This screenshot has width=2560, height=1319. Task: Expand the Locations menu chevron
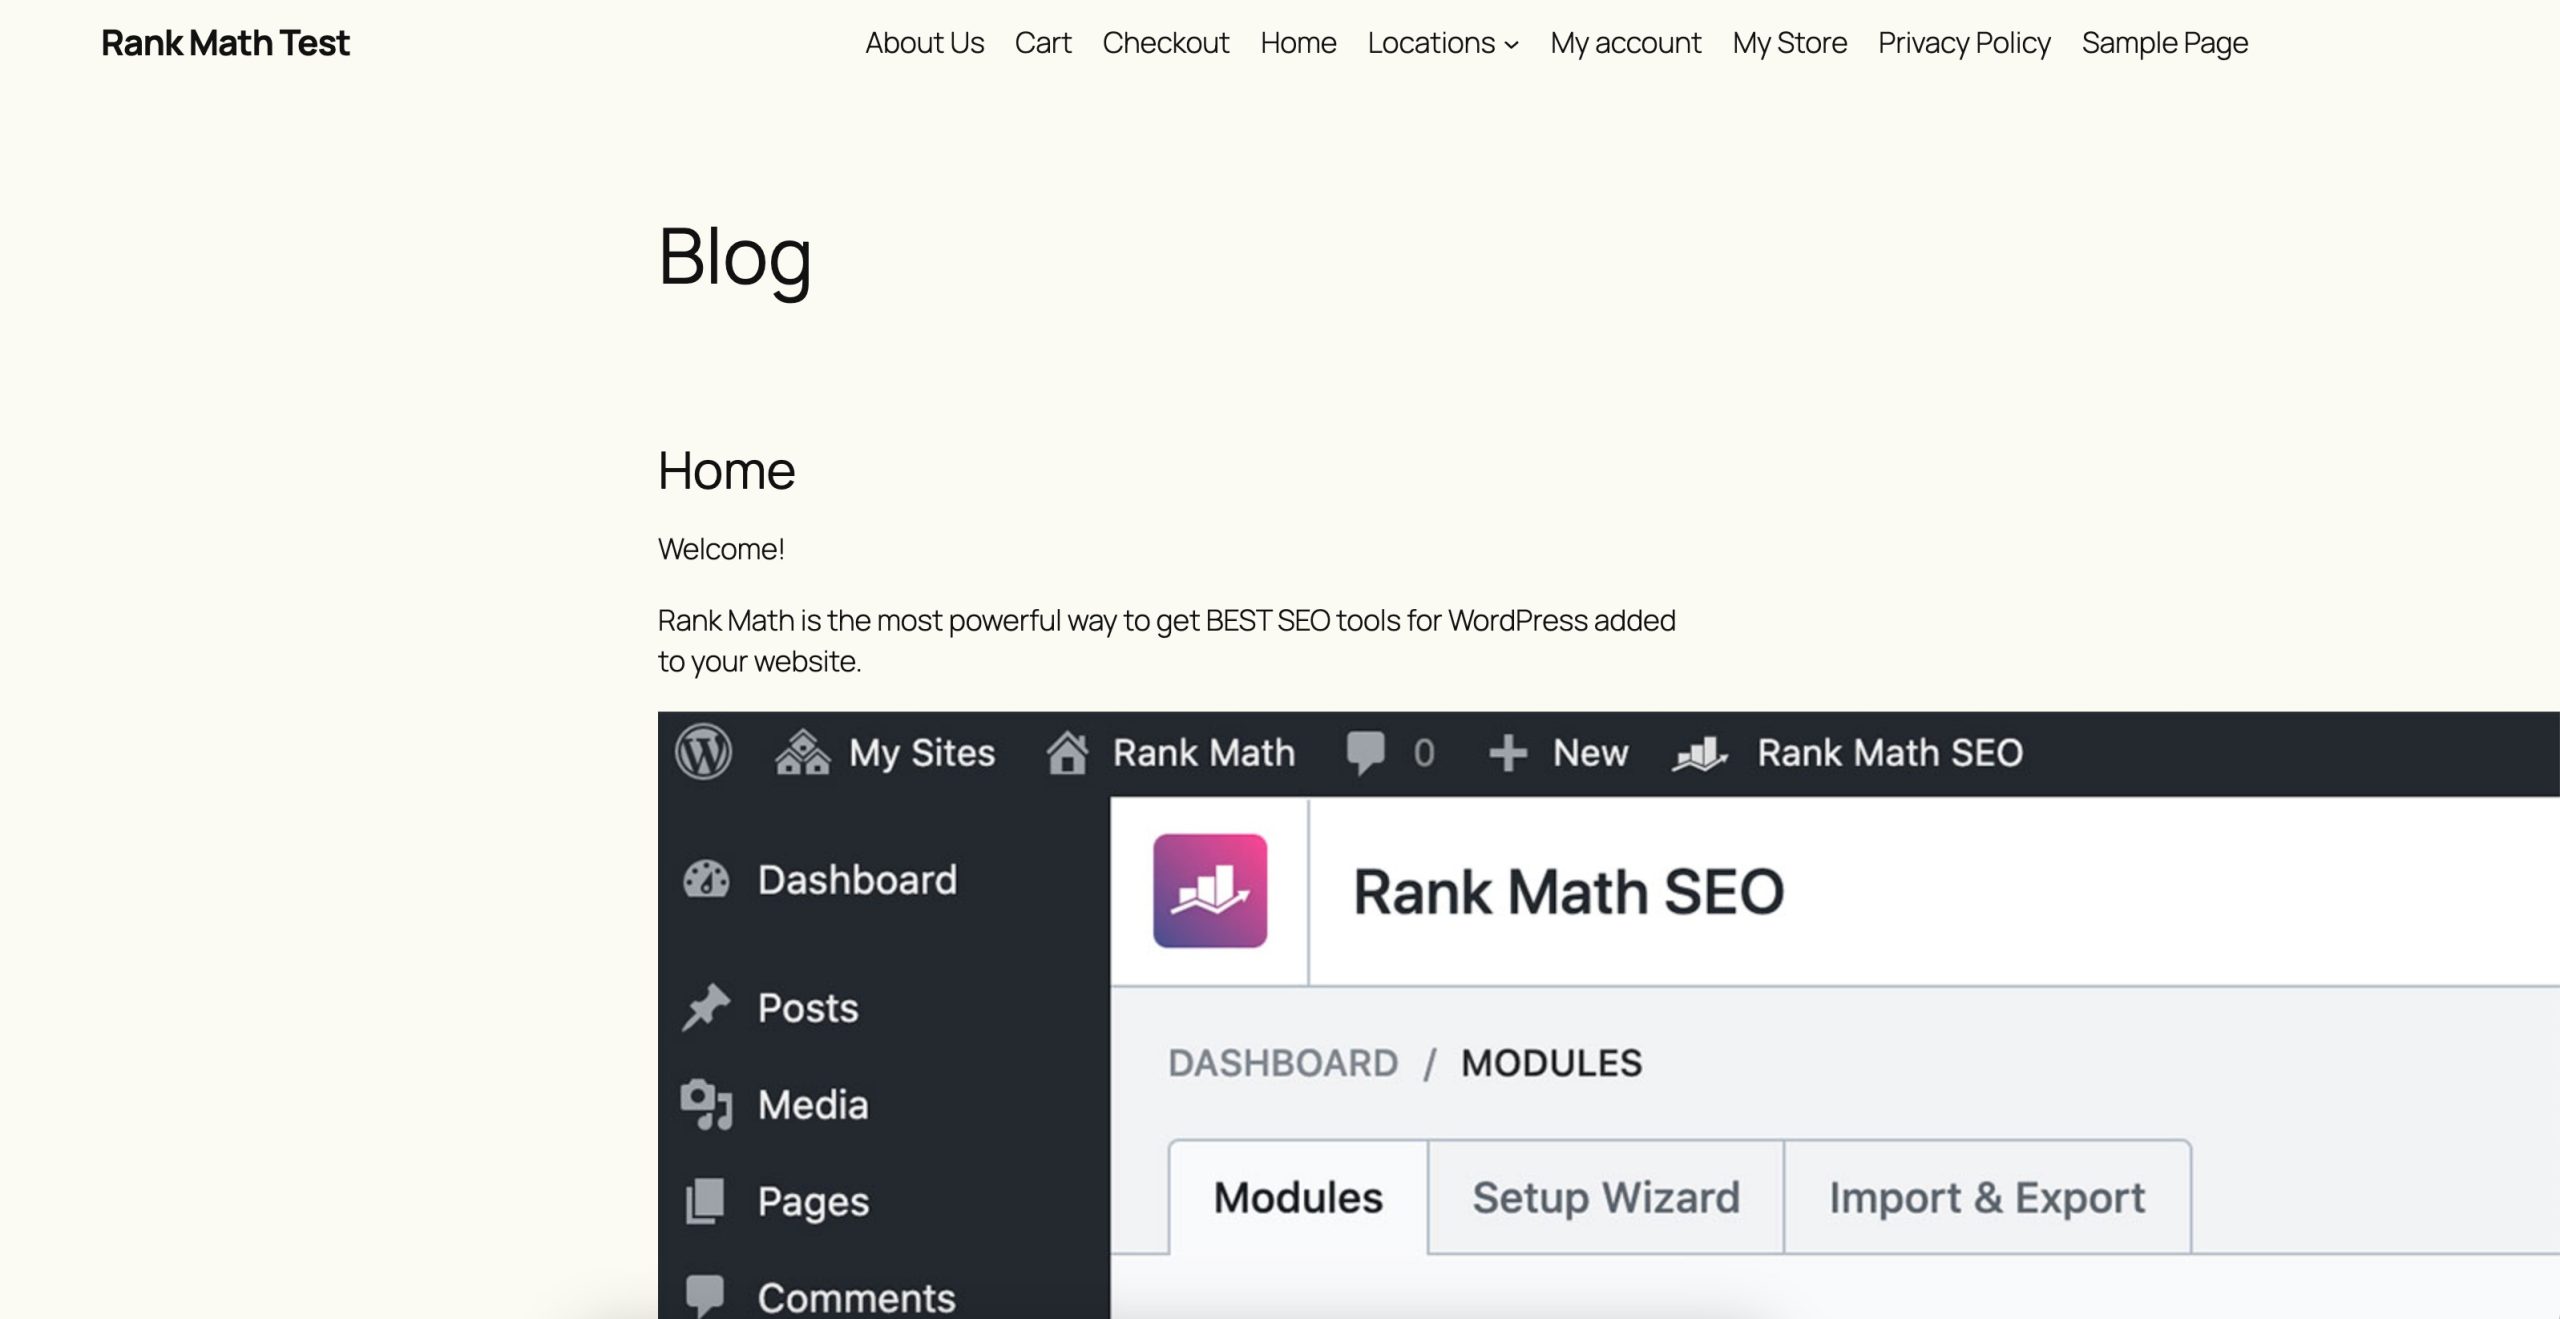1512,45
